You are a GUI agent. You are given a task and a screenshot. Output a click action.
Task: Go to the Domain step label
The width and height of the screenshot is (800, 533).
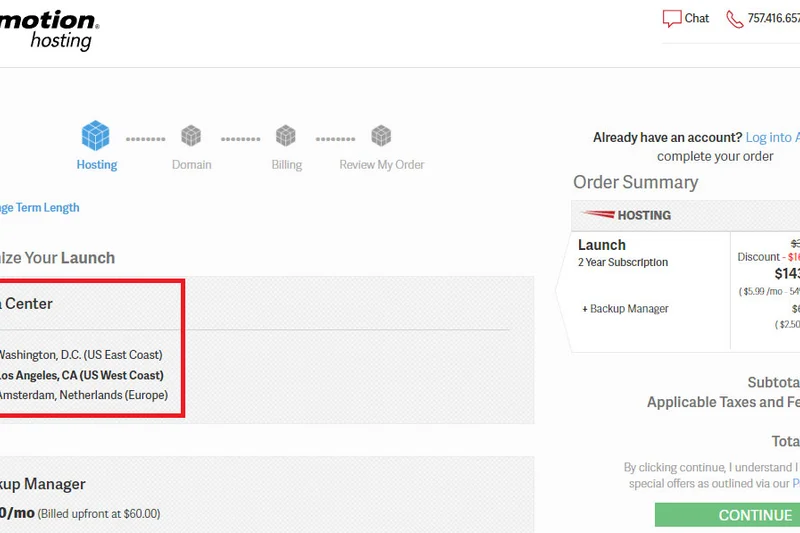(x=191, y=165)
